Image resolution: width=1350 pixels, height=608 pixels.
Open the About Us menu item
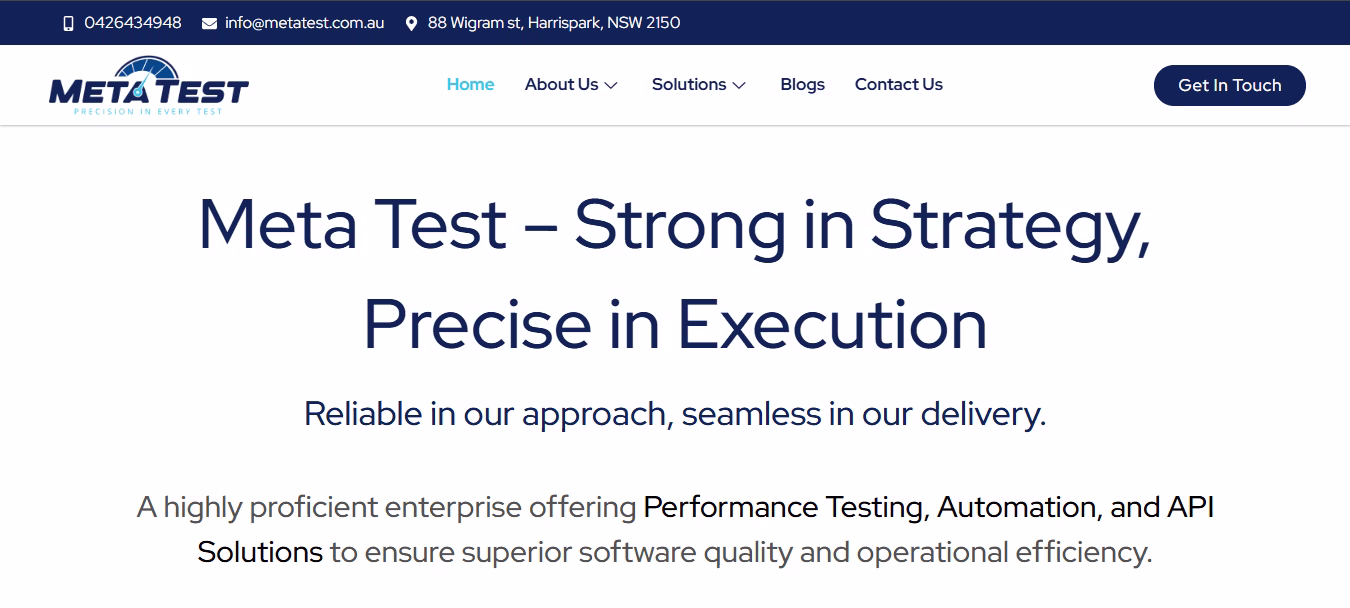[x=561, y=85]
